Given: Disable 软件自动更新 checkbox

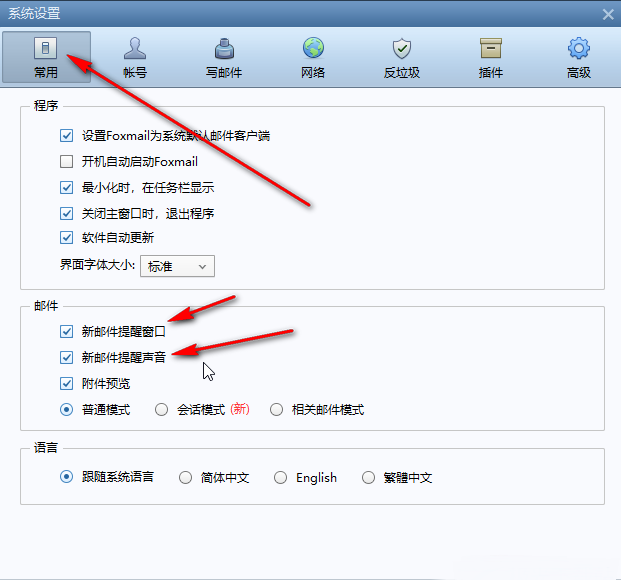Looking at the screenshot, I should (67, 238).
